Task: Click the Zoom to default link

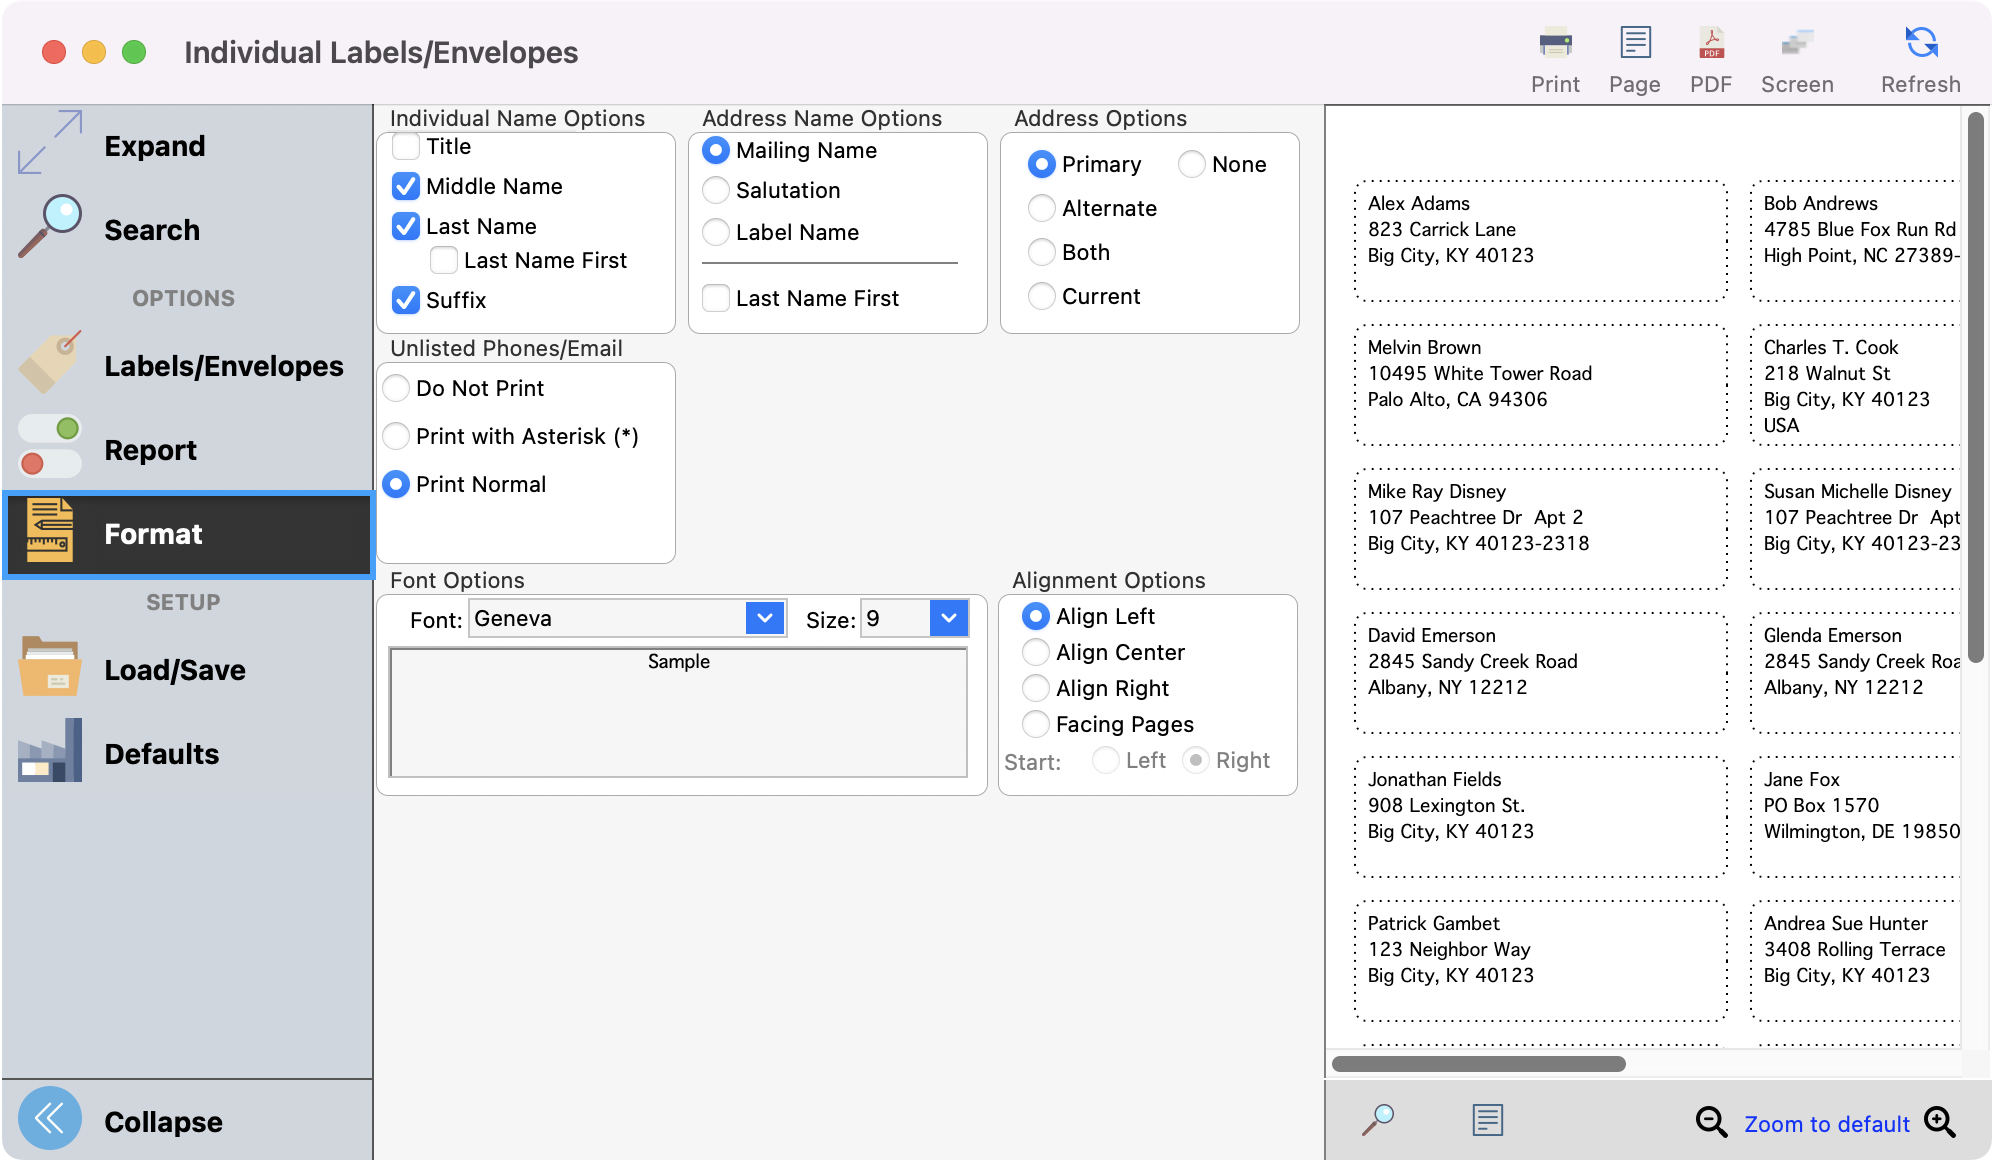Action: (1827, 1123)
